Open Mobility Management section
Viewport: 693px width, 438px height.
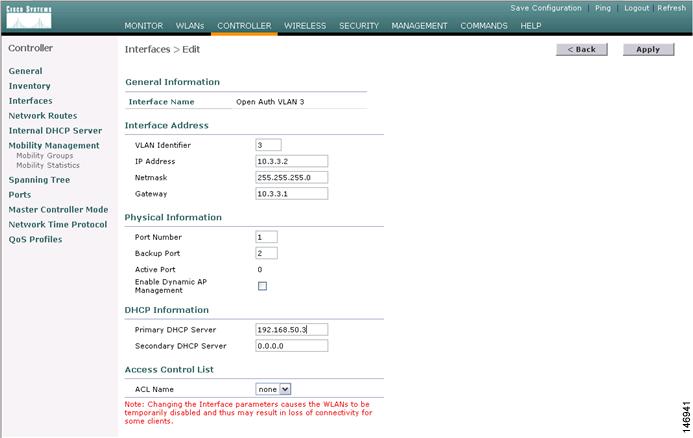point(54,145)
